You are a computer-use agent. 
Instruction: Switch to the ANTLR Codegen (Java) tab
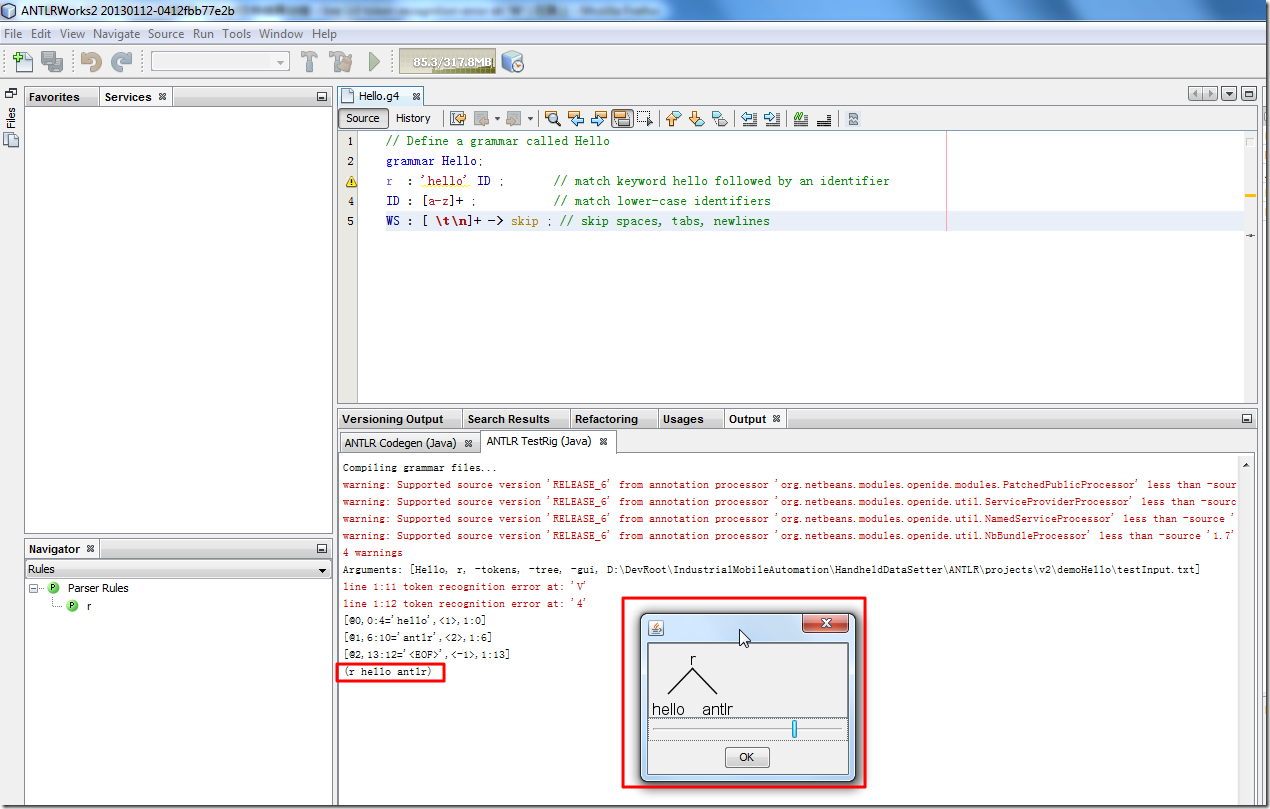[x=400, y=442]
